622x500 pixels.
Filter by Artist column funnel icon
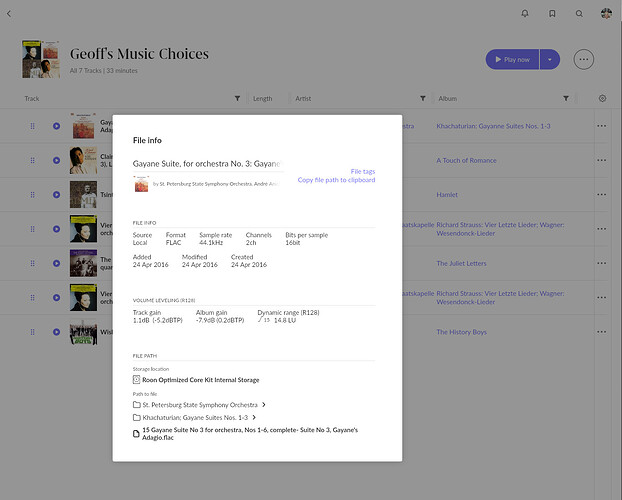[x=423, y=99]
